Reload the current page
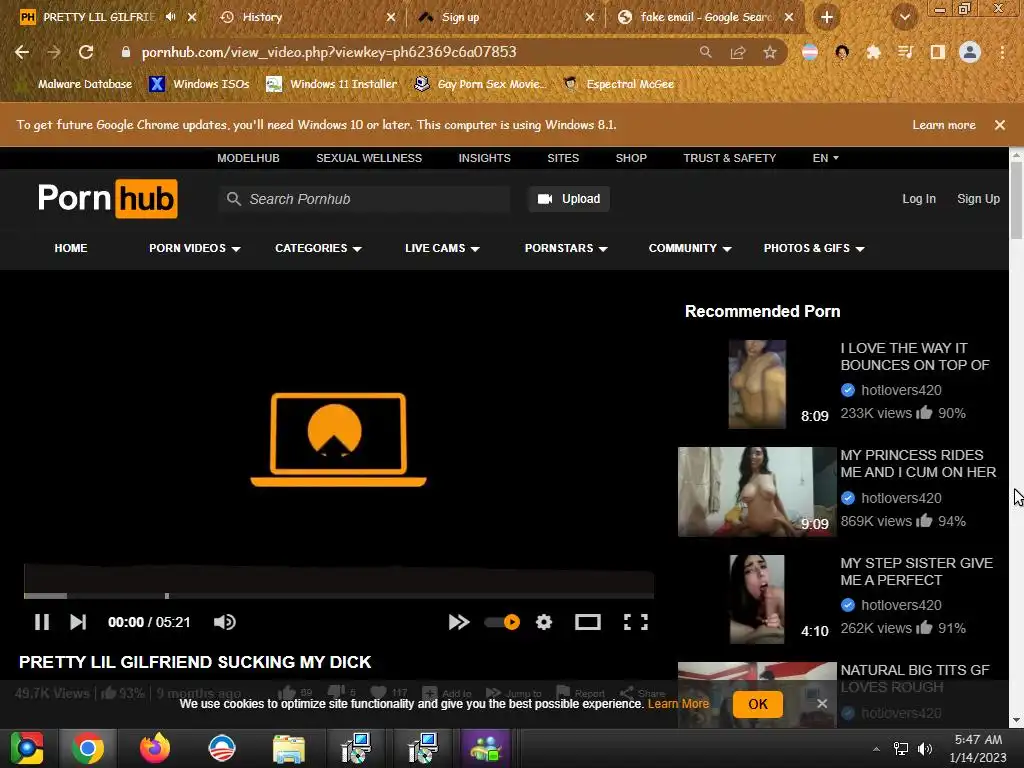The width and height of the screenshot is (1024, 768). (86, 52)
